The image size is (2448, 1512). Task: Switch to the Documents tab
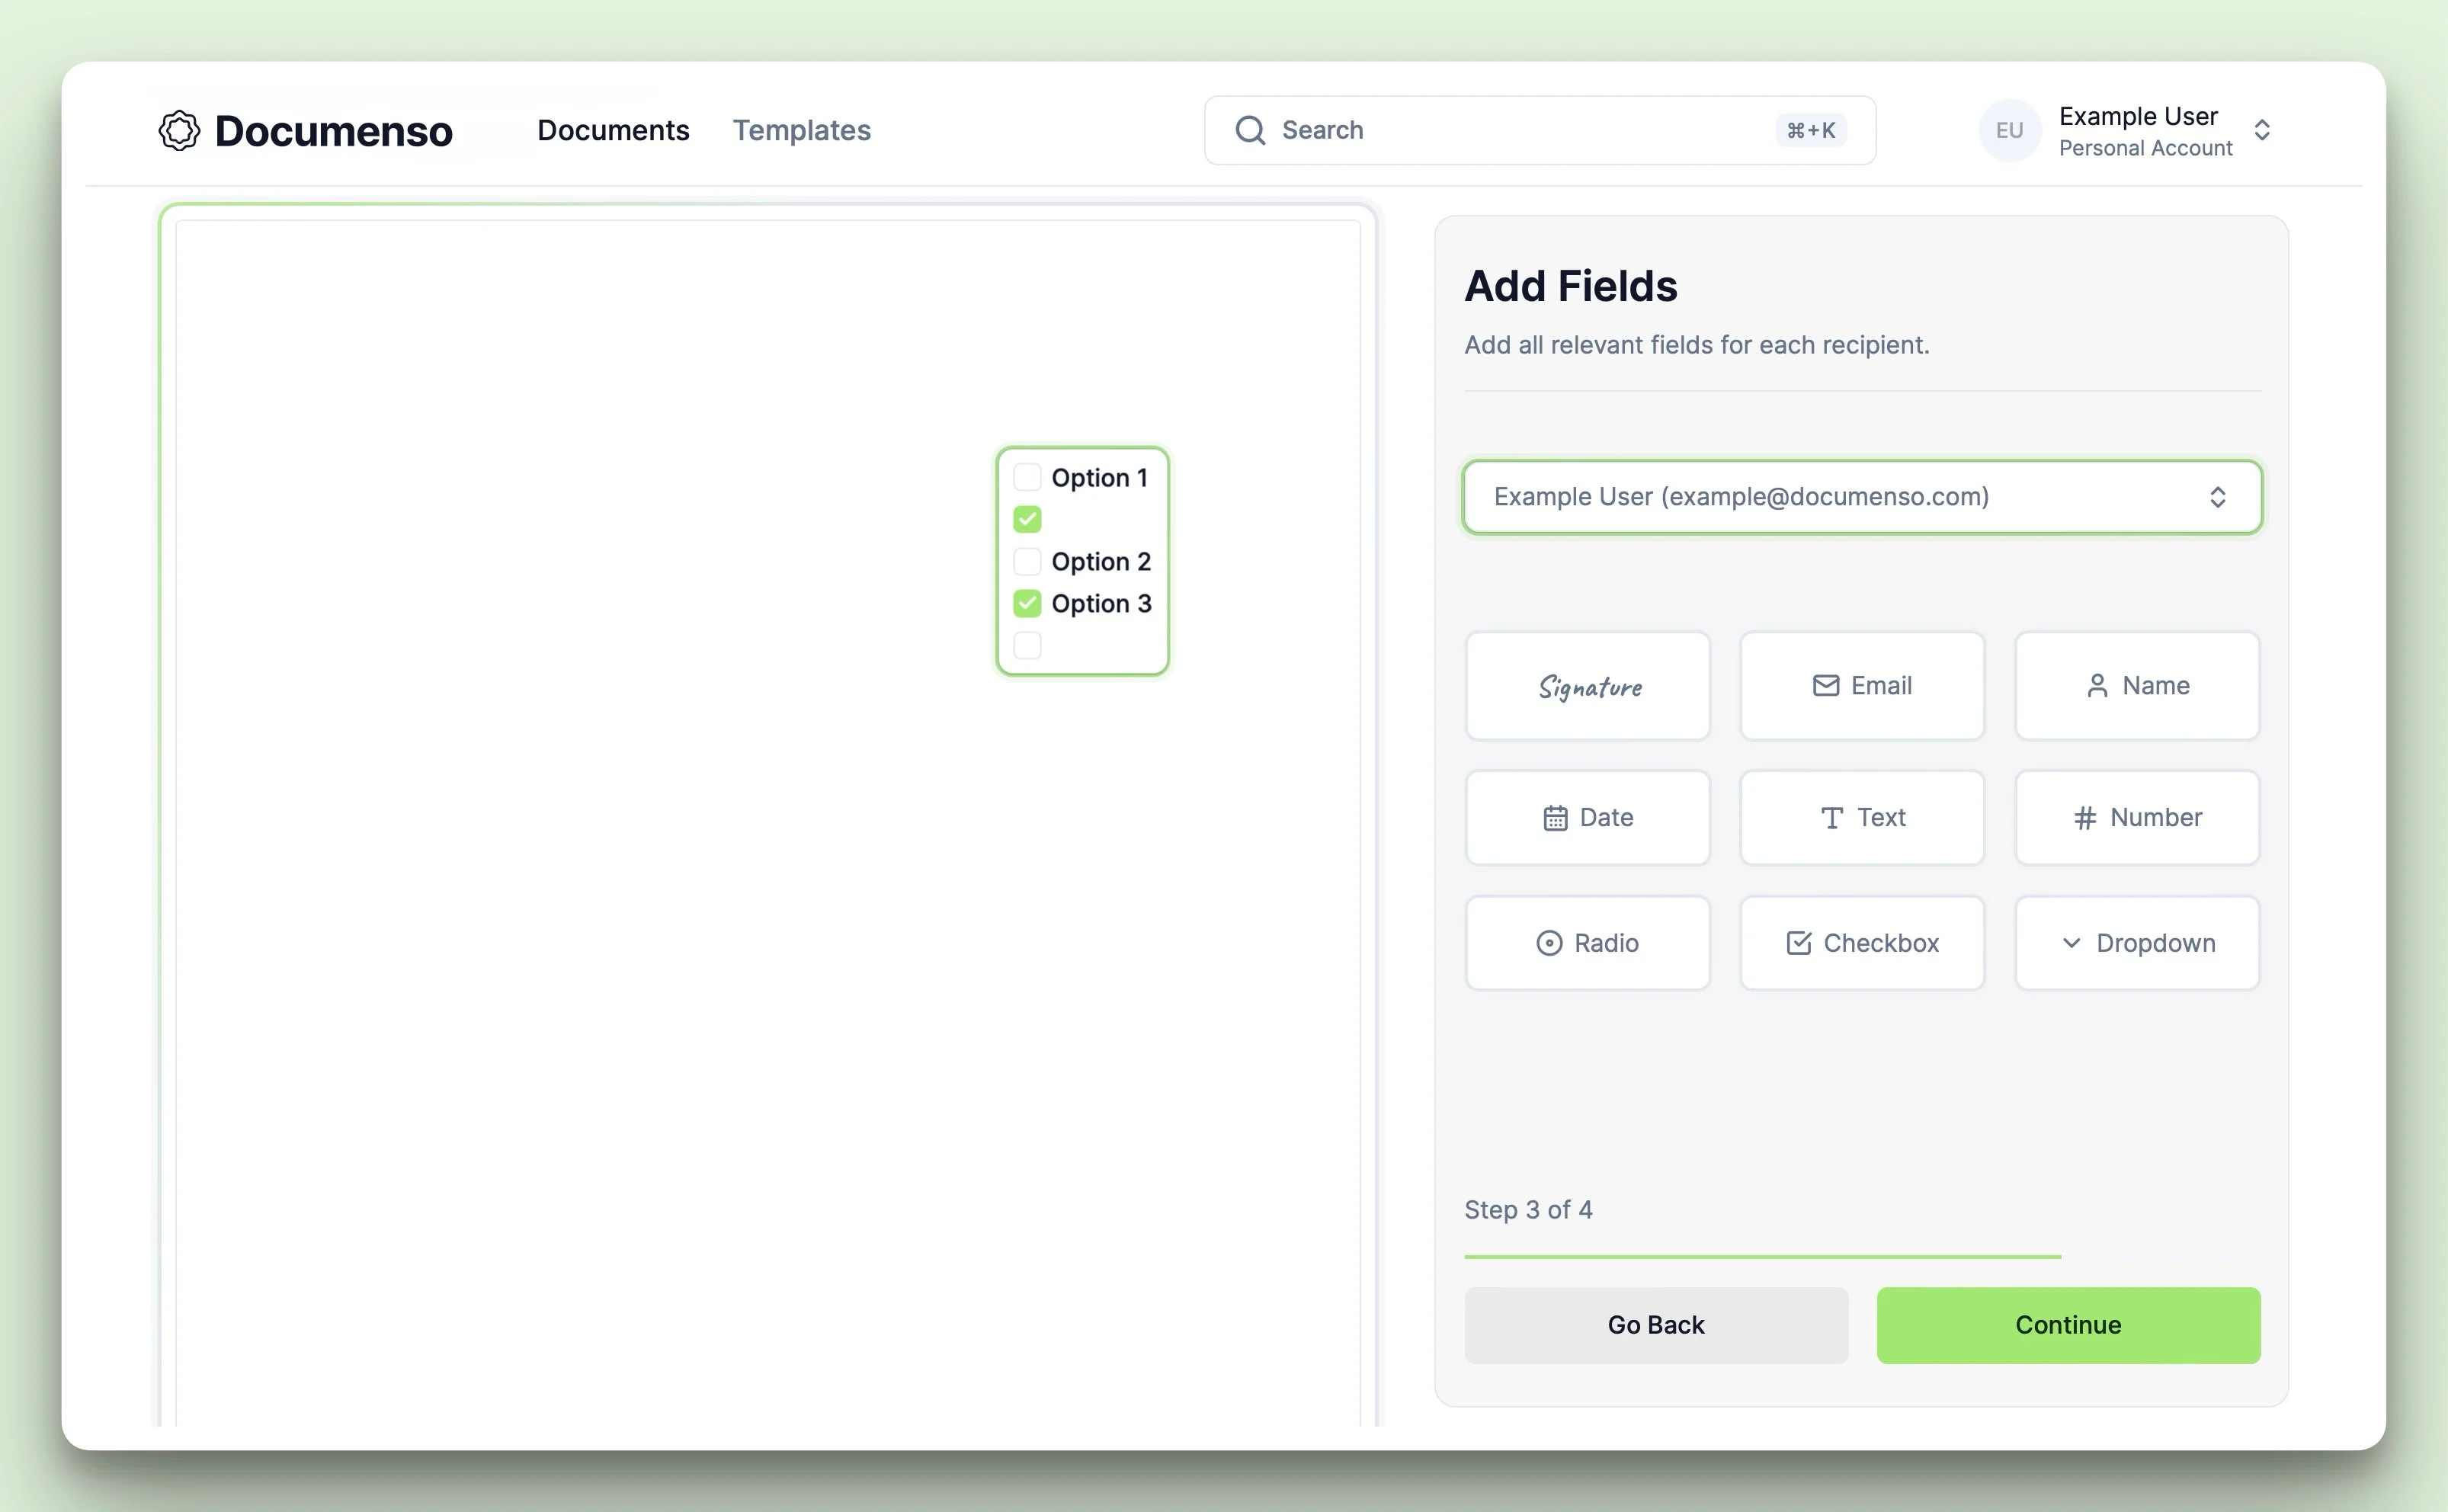(x=614, y=130)
